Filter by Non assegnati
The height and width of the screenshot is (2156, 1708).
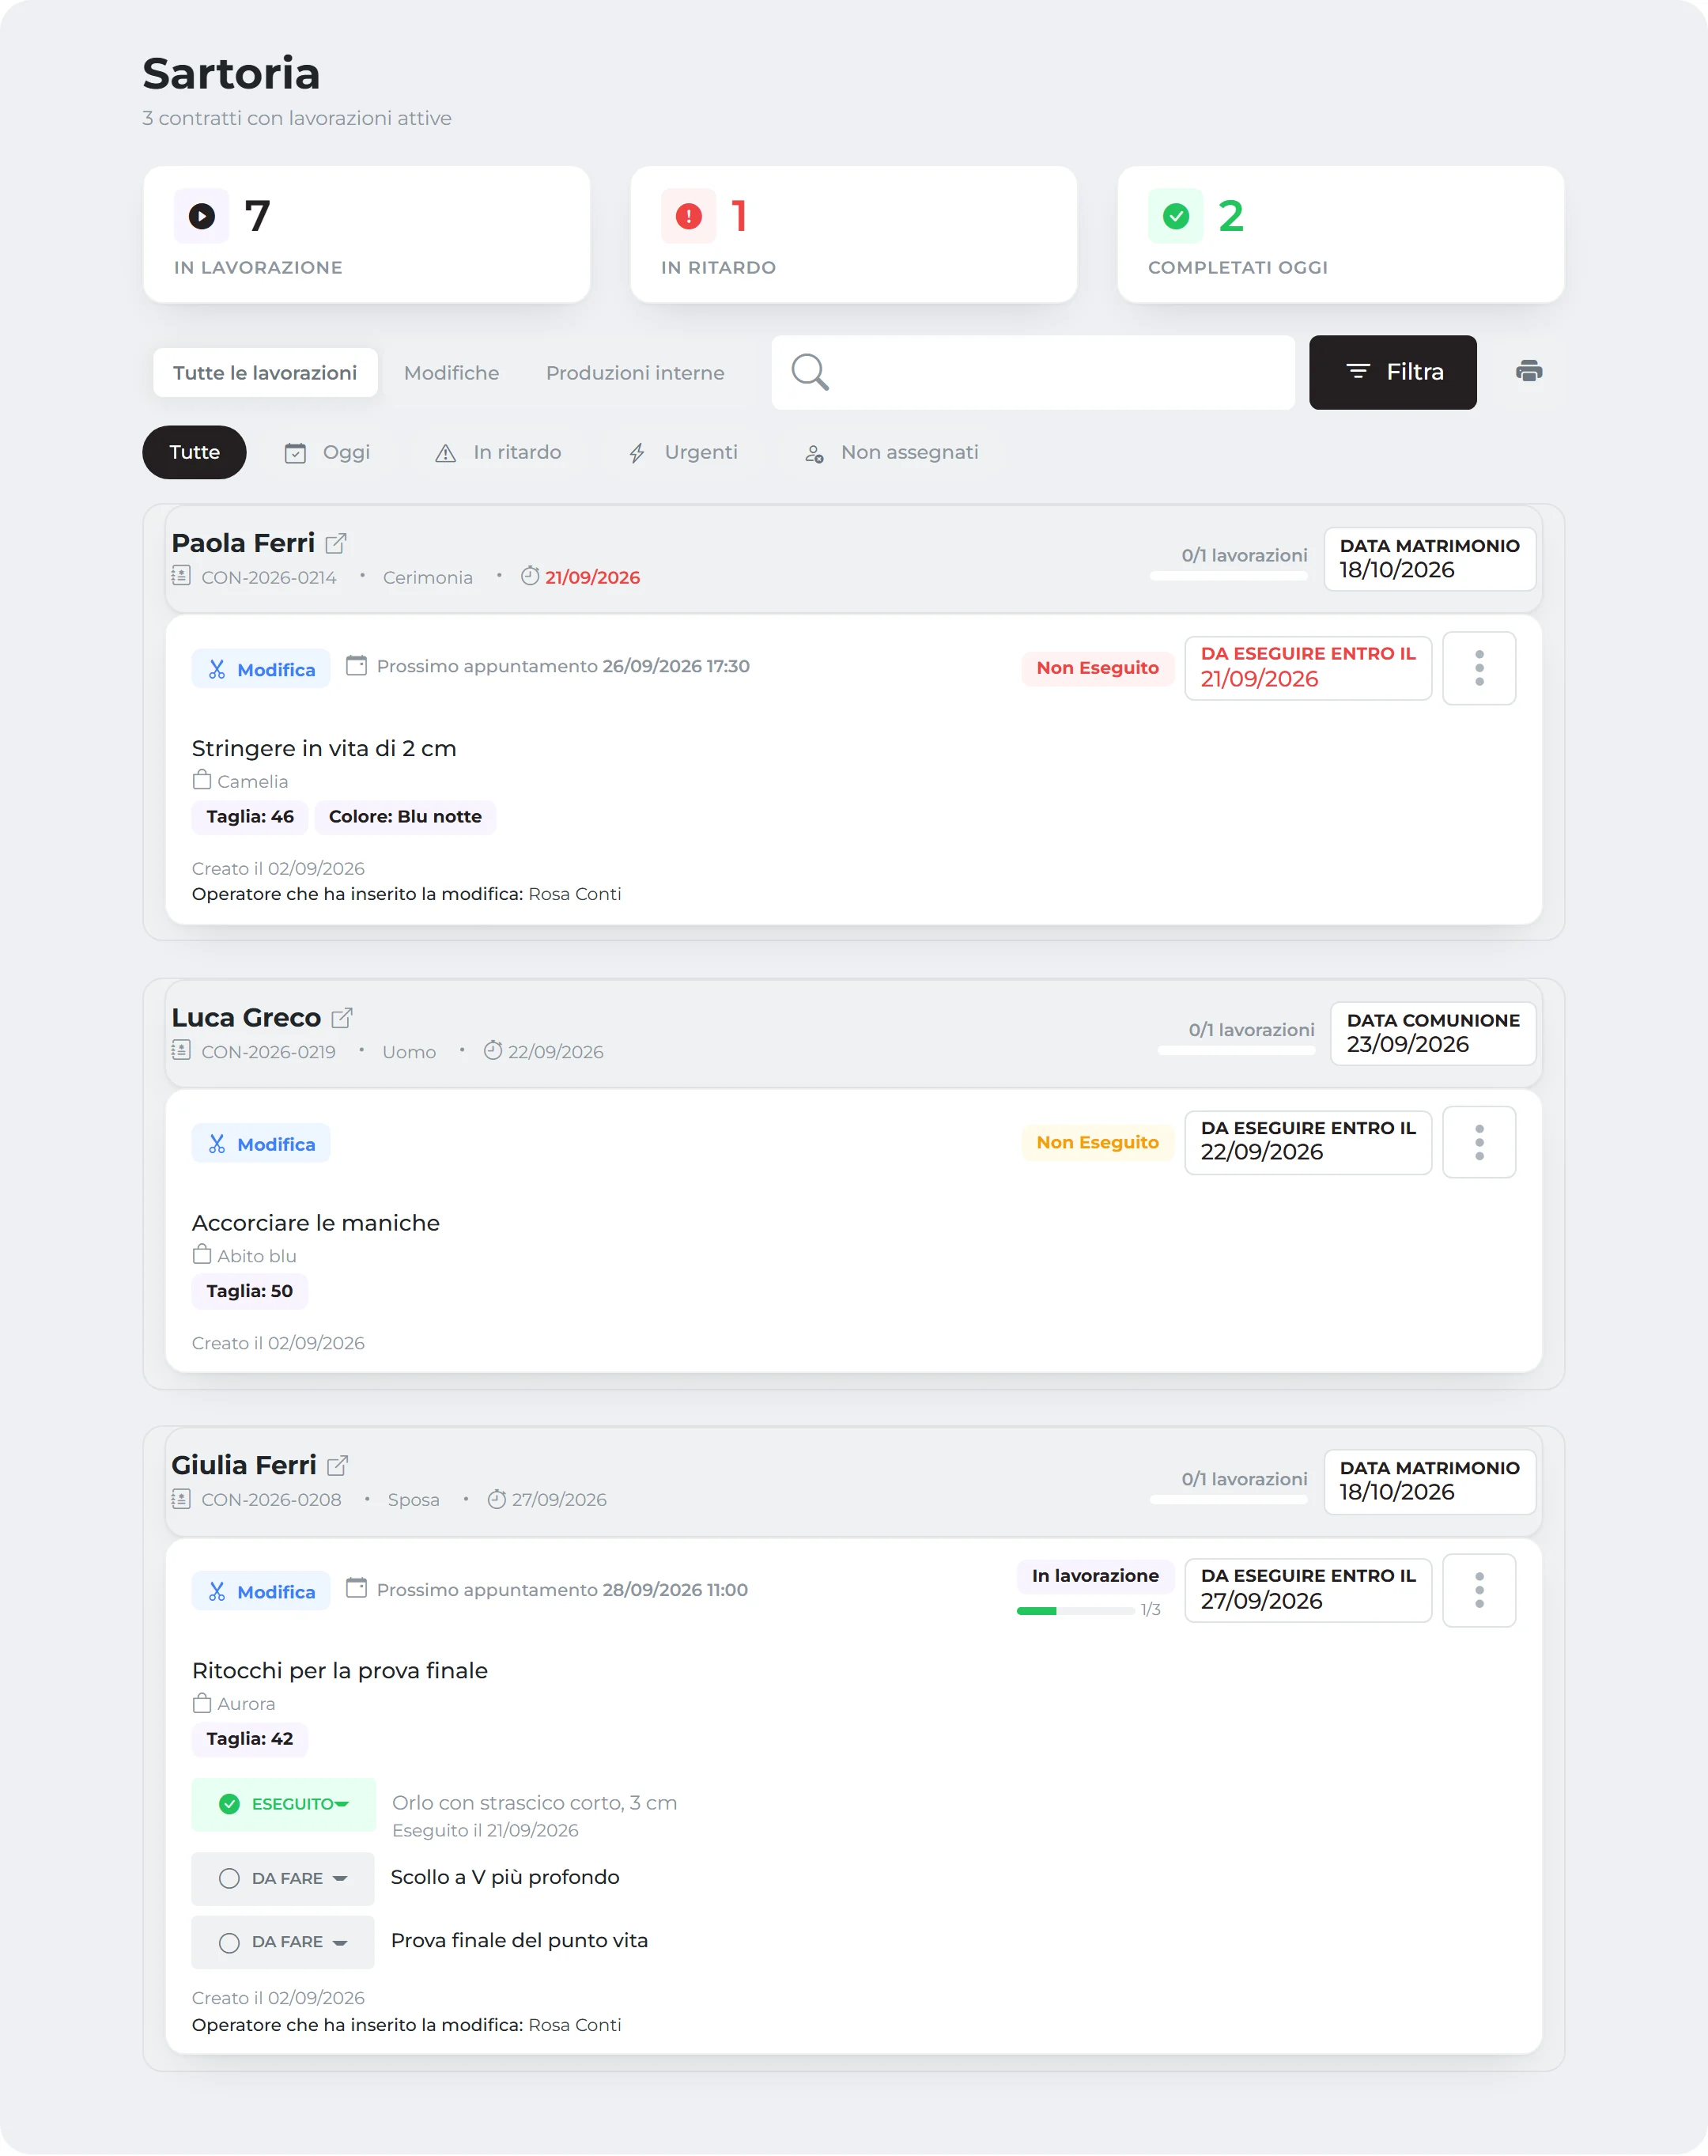click(x=891, y=452)
